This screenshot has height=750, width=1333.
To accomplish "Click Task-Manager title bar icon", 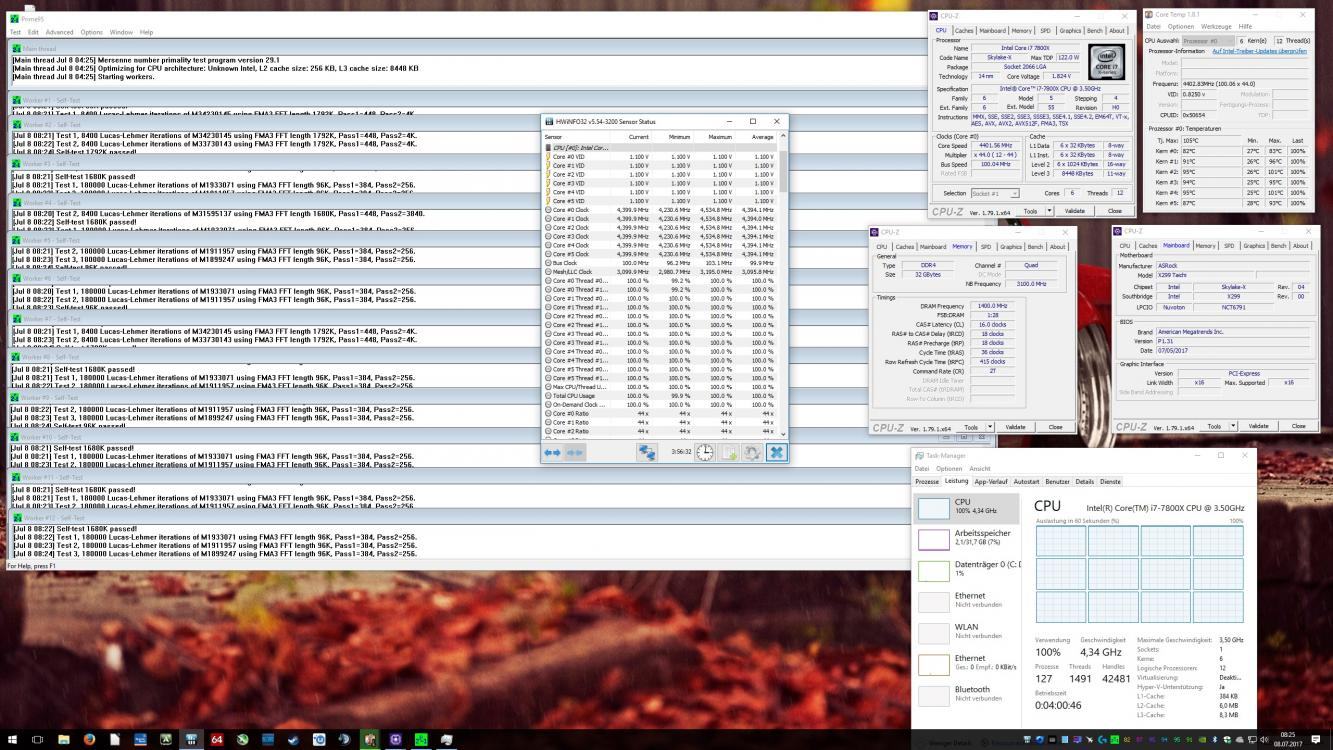I will (918, 455).
